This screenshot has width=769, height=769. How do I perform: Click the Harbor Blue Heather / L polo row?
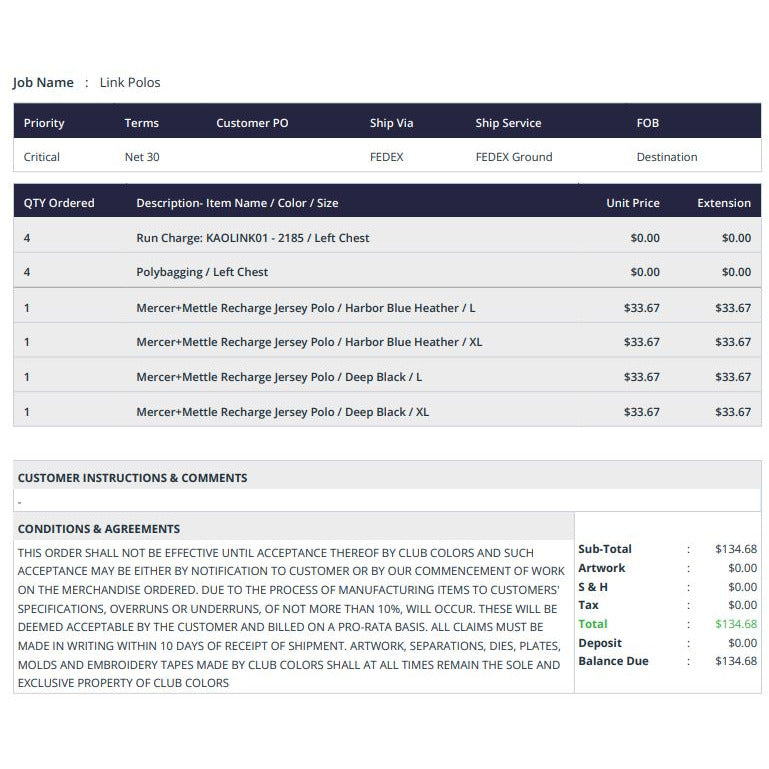306,308
